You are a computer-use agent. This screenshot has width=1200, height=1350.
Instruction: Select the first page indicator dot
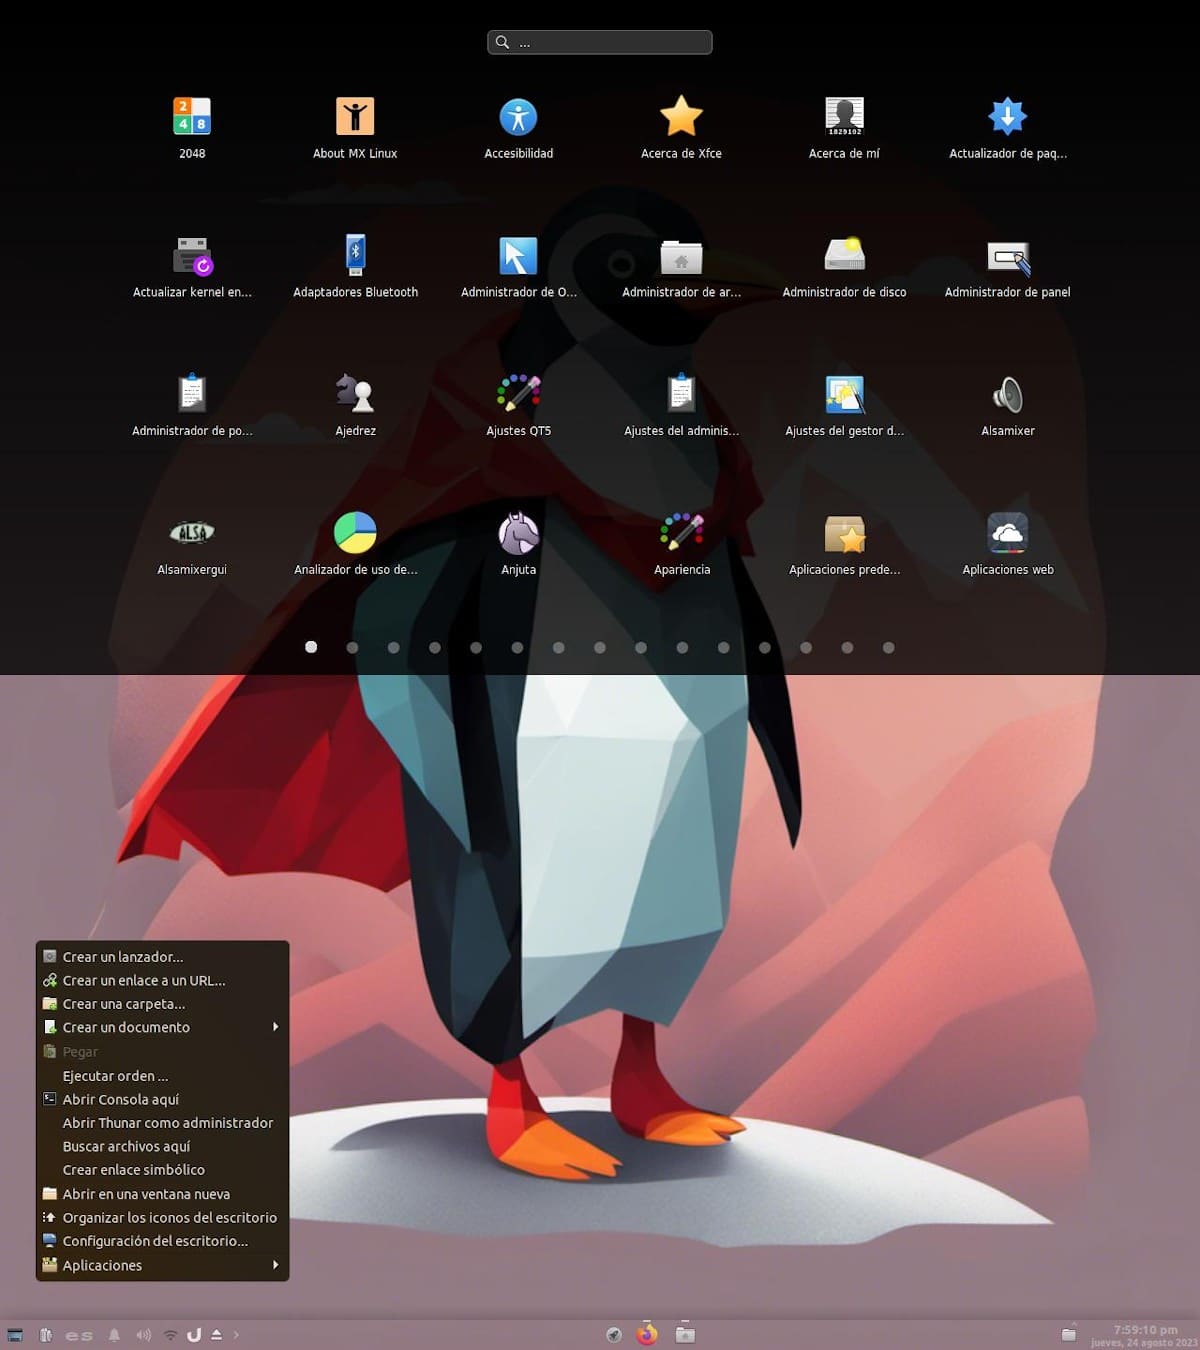pyautogui.click(x=311, y=647)
